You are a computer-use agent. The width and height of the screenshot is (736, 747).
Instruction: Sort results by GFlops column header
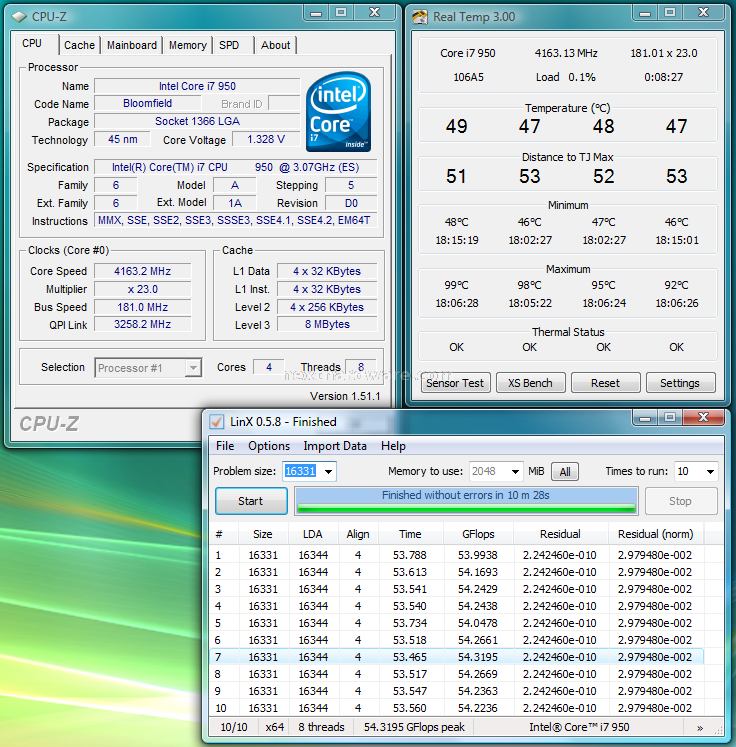click(x=478, y=534)
